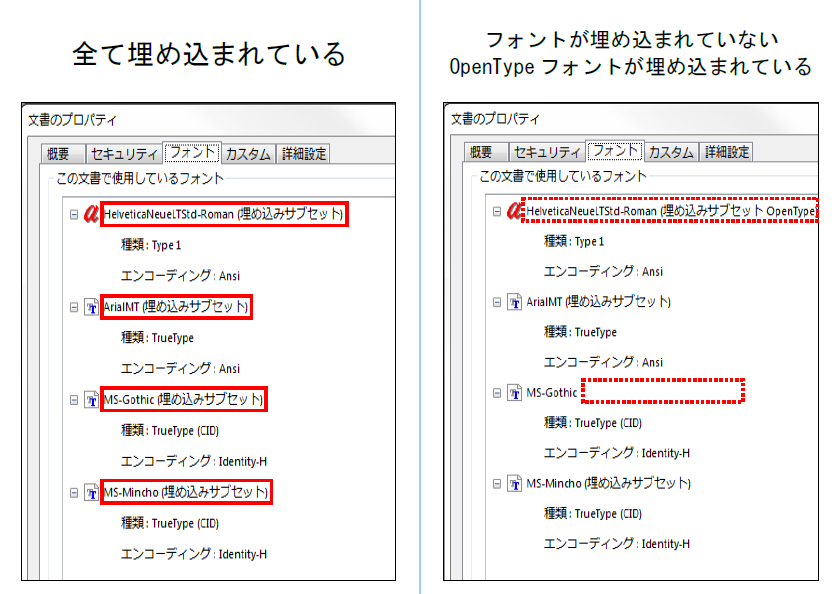Click the MS-Mincho font icon in left dialog
The image size is (836, 594).
click(x=92, y=492)
